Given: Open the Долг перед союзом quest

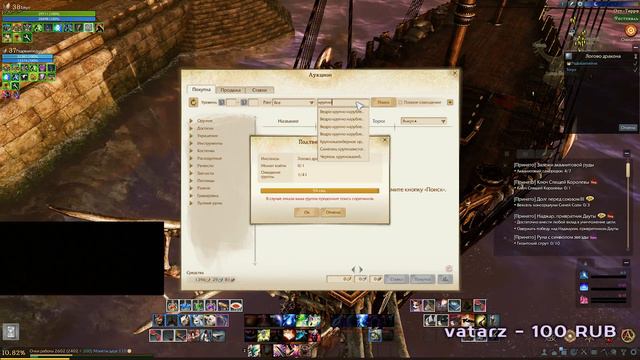Looking at the screenshot, I should [x=549, y=199].
